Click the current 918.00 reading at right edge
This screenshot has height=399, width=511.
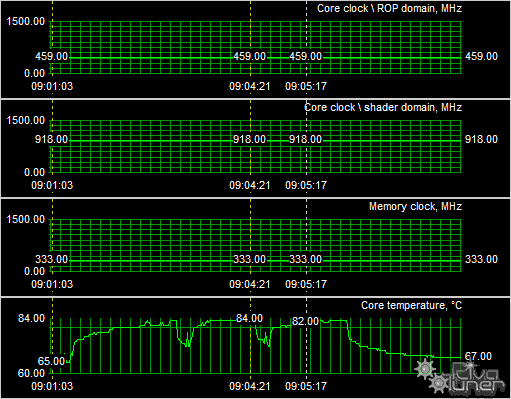(x=481, y=139)
